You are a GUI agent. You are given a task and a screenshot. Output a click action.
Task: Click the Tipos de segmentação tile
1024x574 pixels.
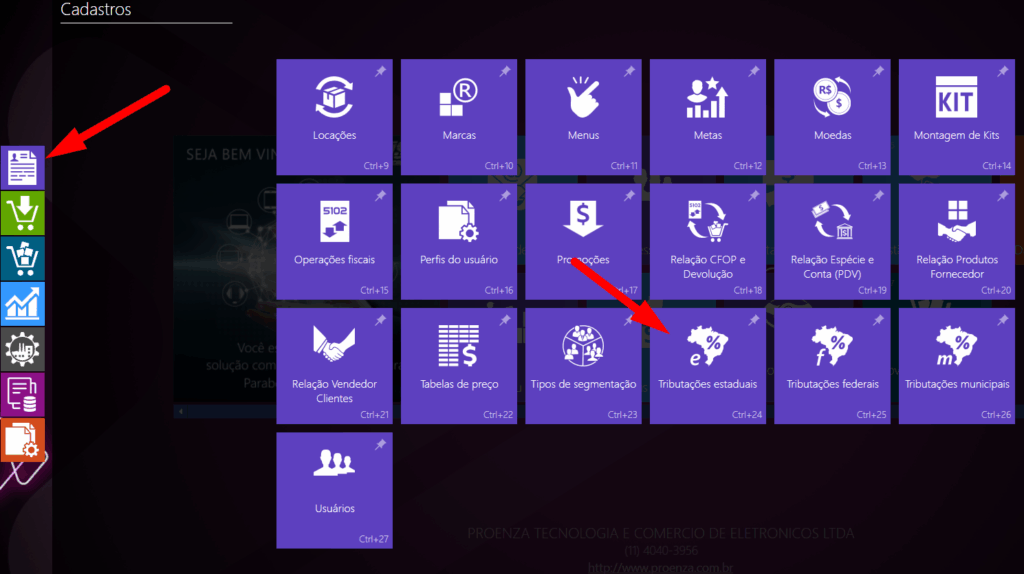tap(583, 365)
